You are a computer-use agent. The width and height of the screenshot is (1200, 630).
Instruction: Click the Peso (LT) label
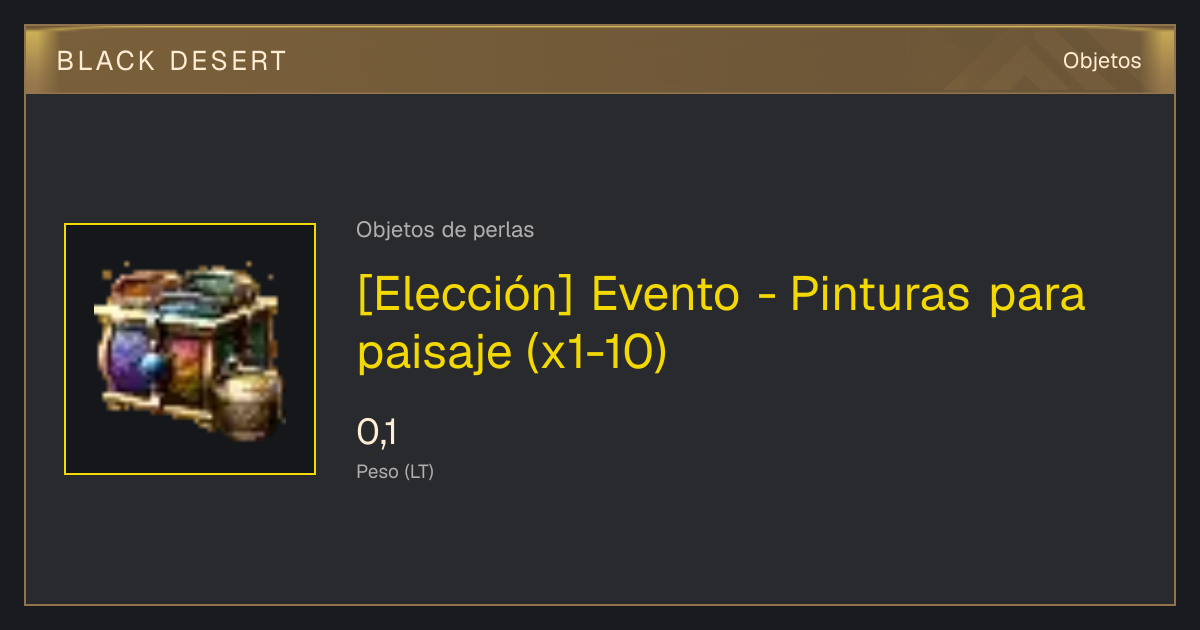pos(395,472)
